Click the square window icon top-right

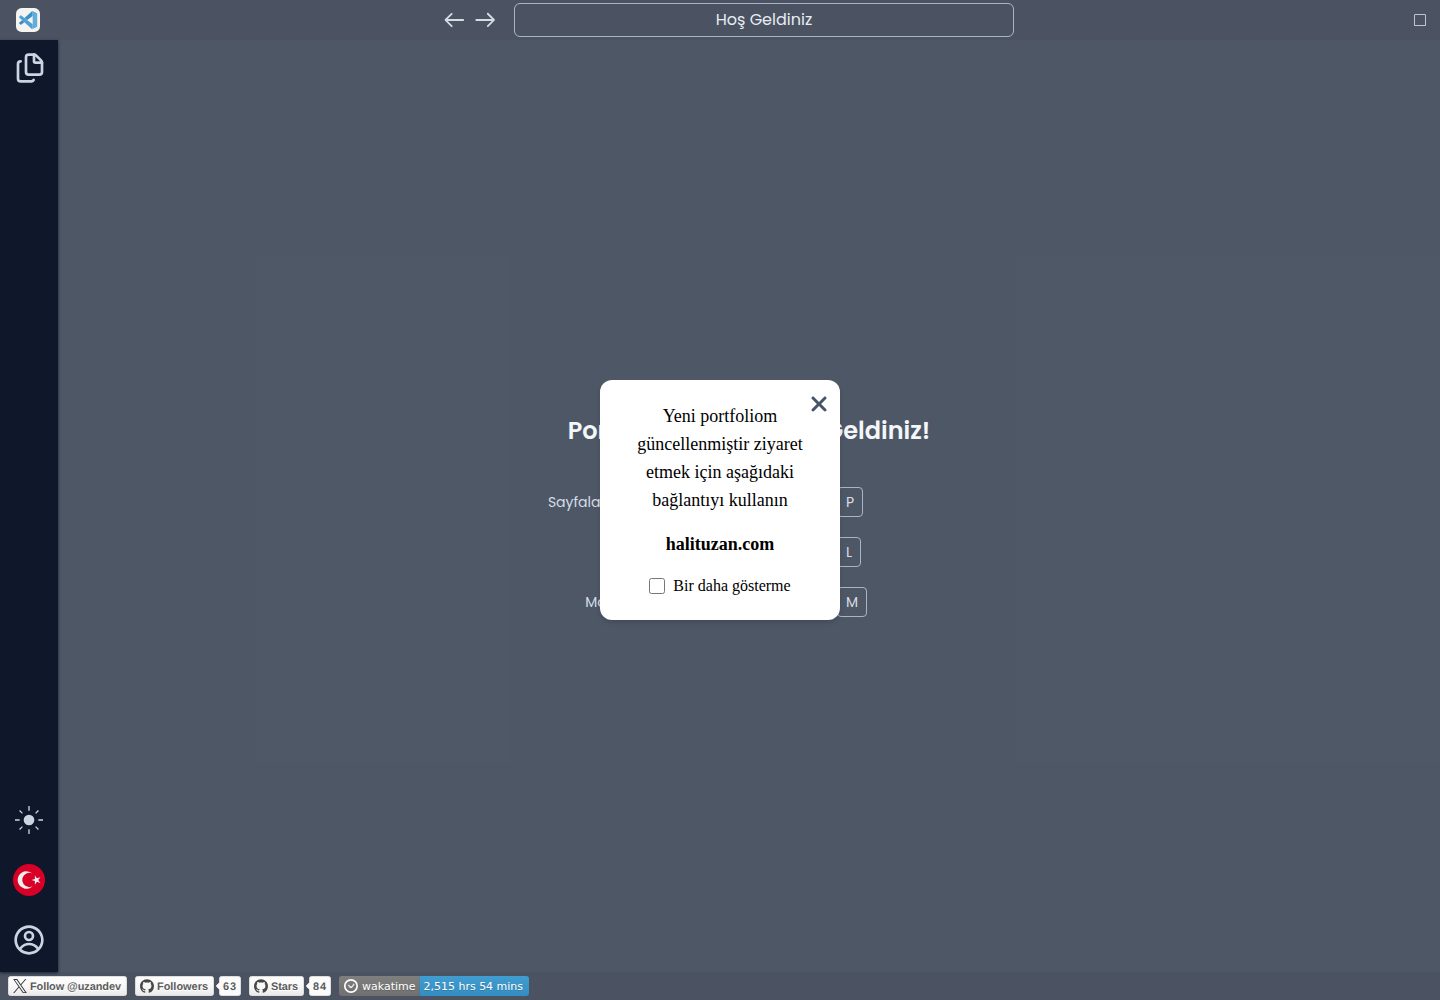[x=1420, y=20]
